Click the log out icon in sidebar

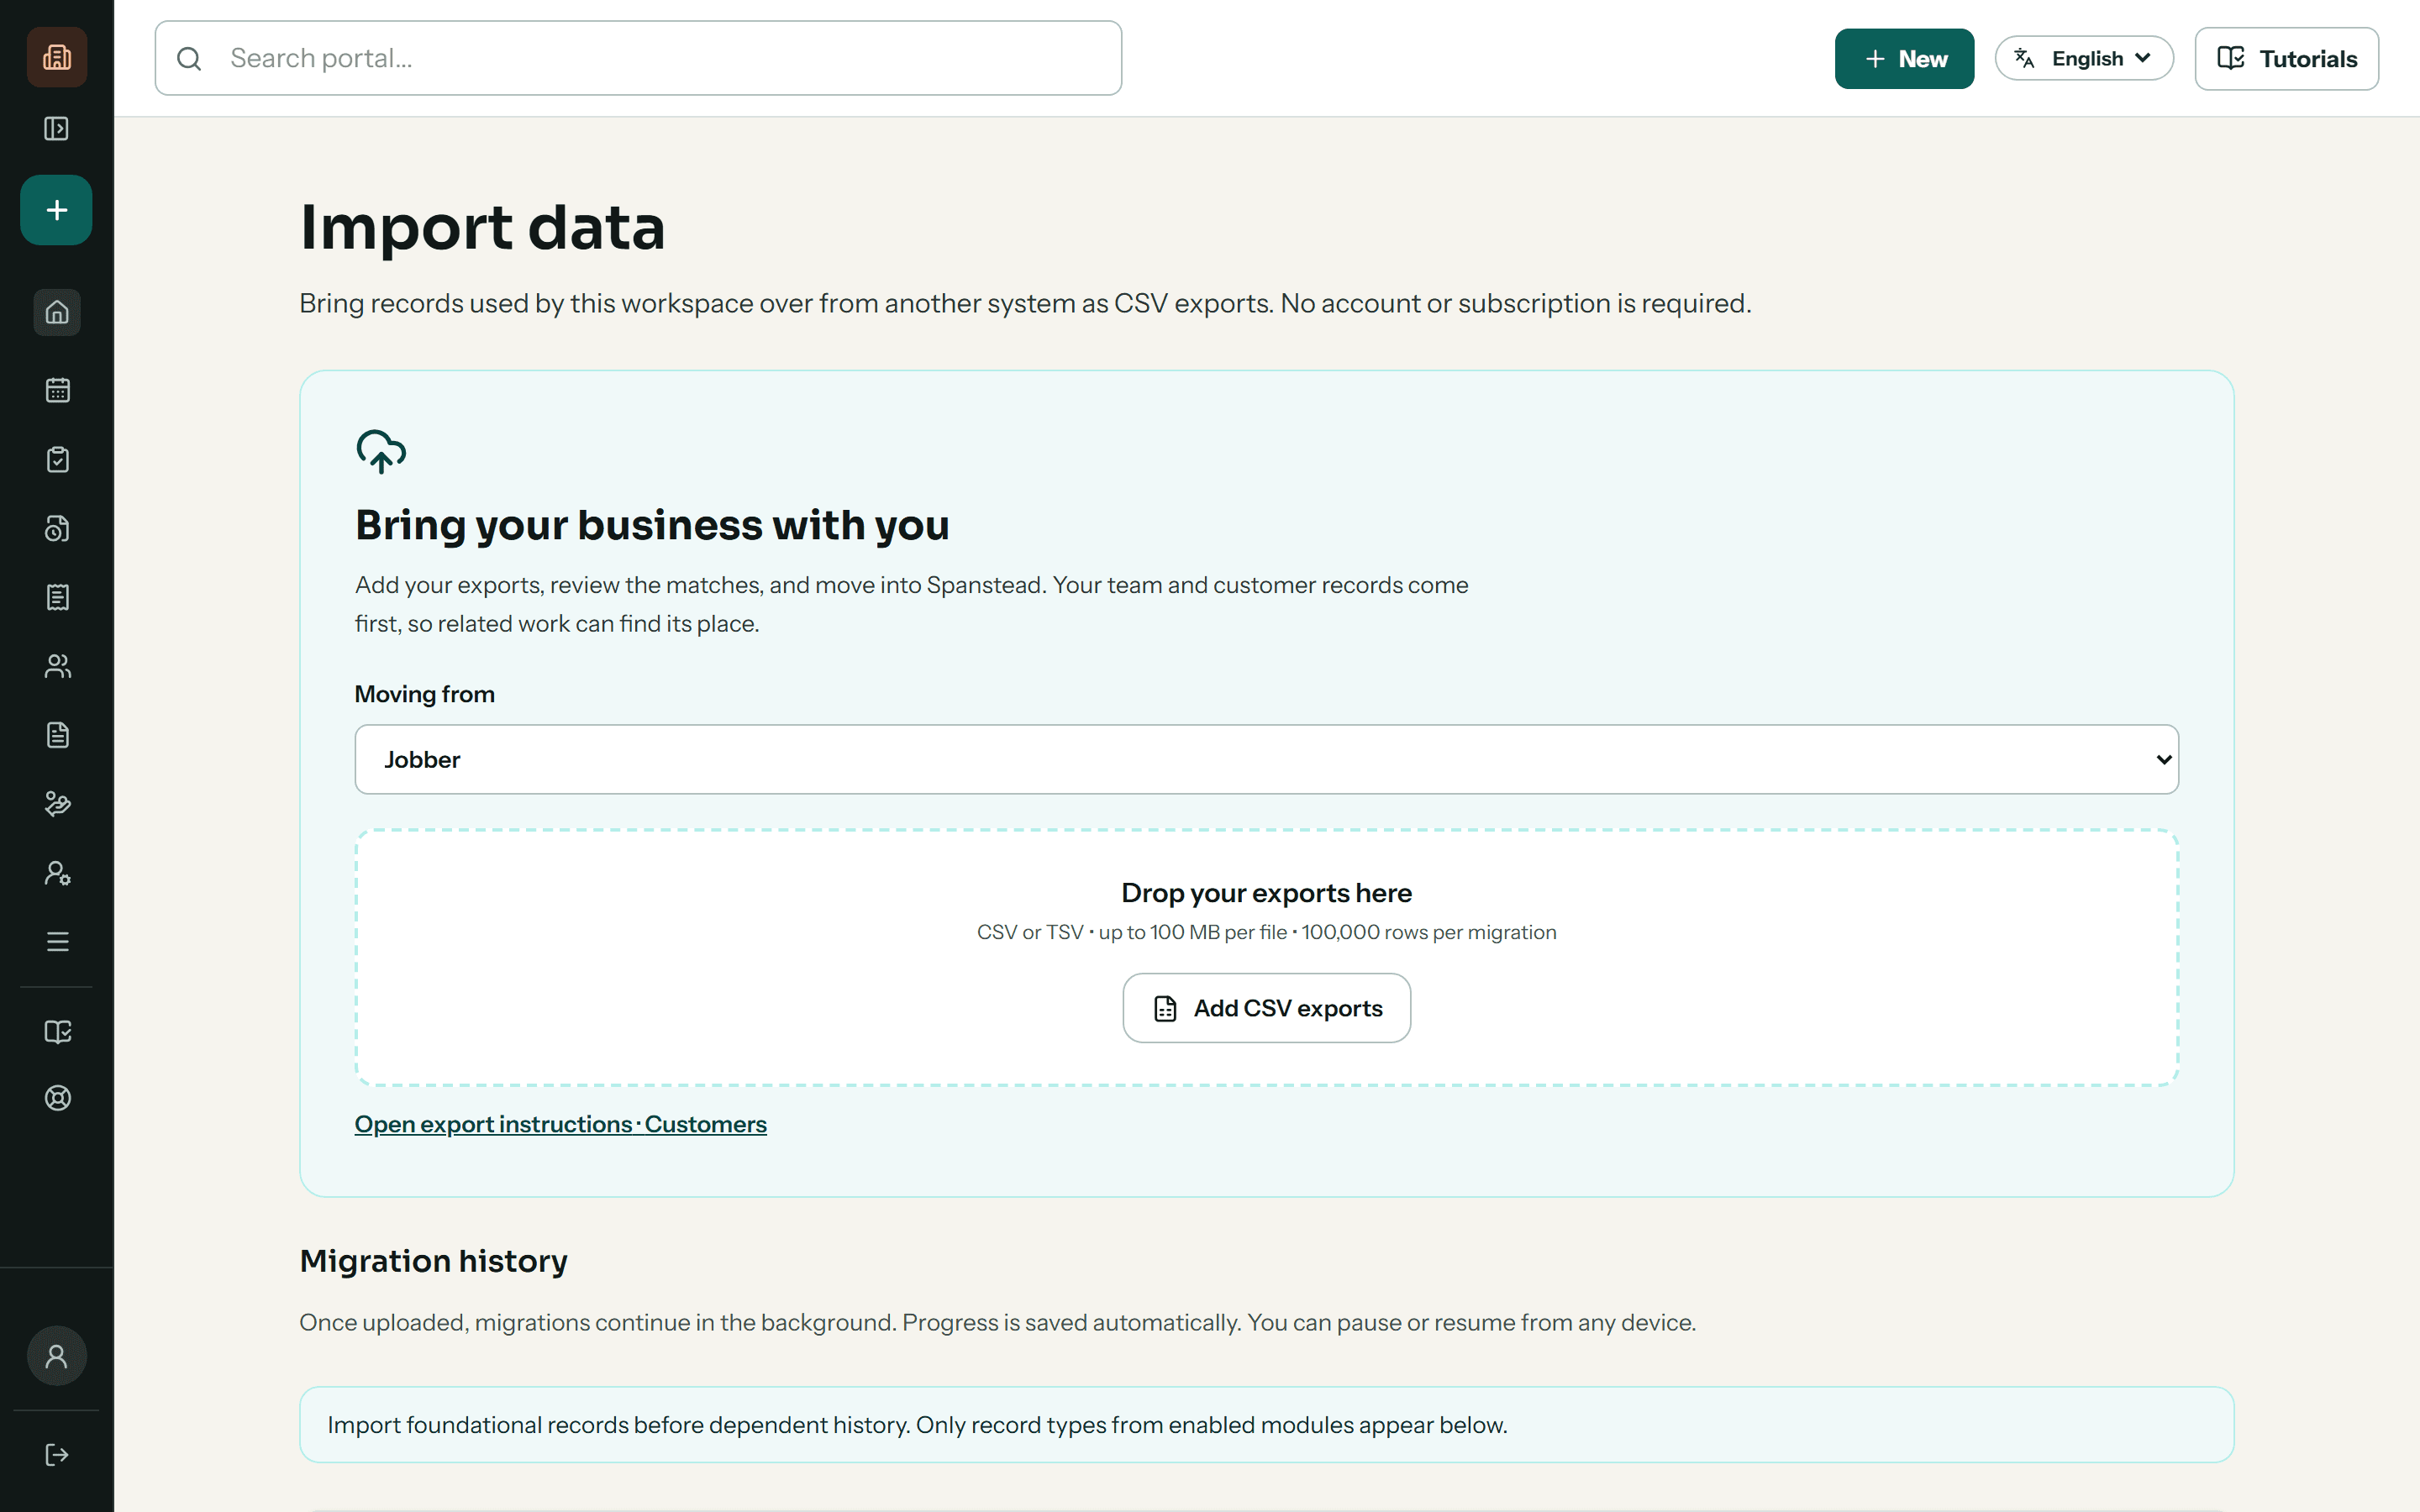point(57,1455)
